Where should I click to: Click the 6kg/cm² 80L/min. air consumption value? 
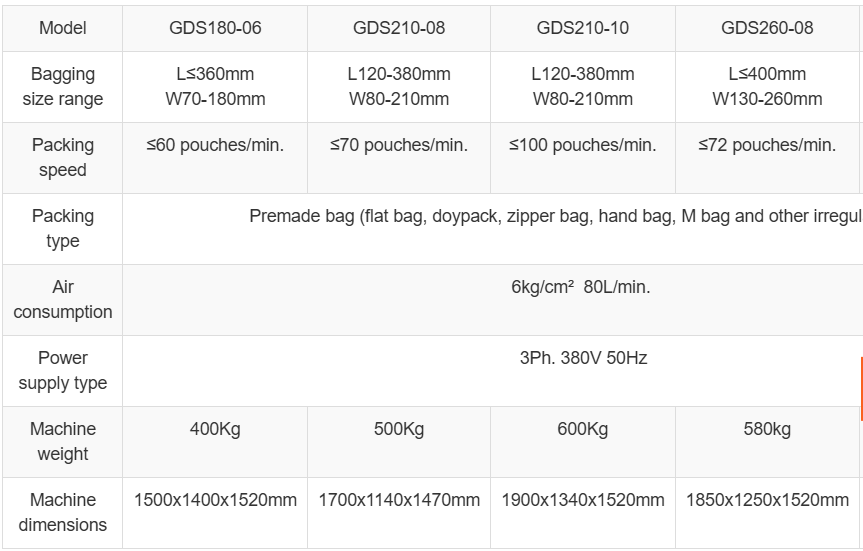tap(581, 287)
